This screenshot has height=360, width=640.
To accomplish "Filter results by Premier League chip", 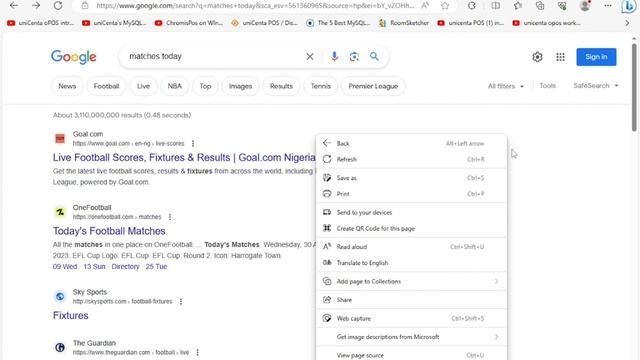I will click(373, 86).
